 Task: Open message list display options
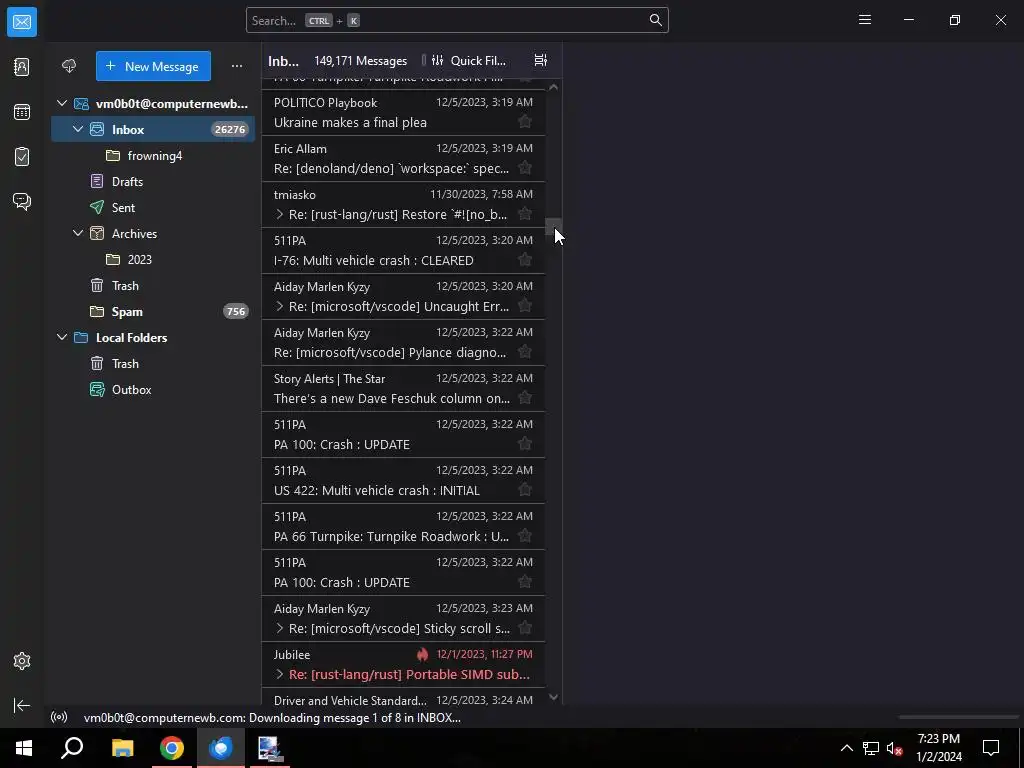541,60
